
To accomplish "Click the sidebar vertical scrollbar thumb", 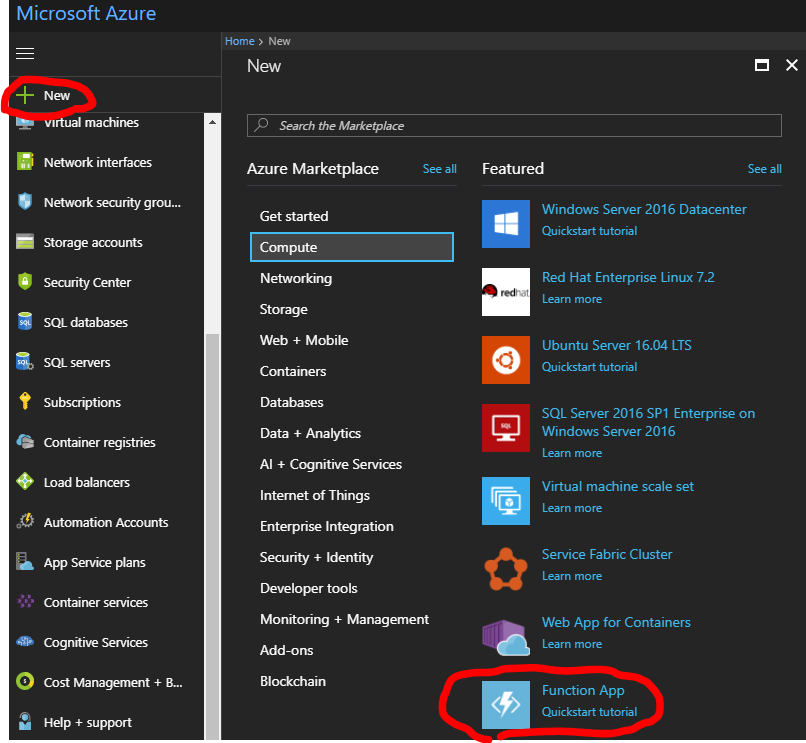I will pyautogui.click(x=212, y=536).
